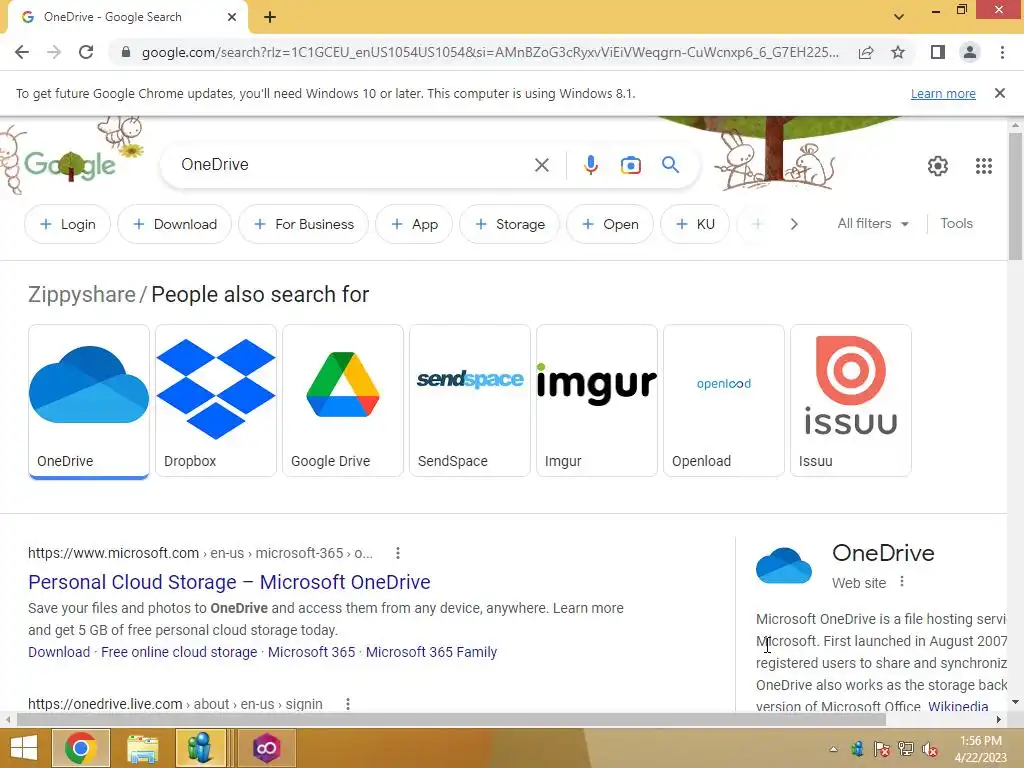Bookmark this page with the star icon
Image resolution: width=1024 pixels, height=768 pixels.
(898, 52)
